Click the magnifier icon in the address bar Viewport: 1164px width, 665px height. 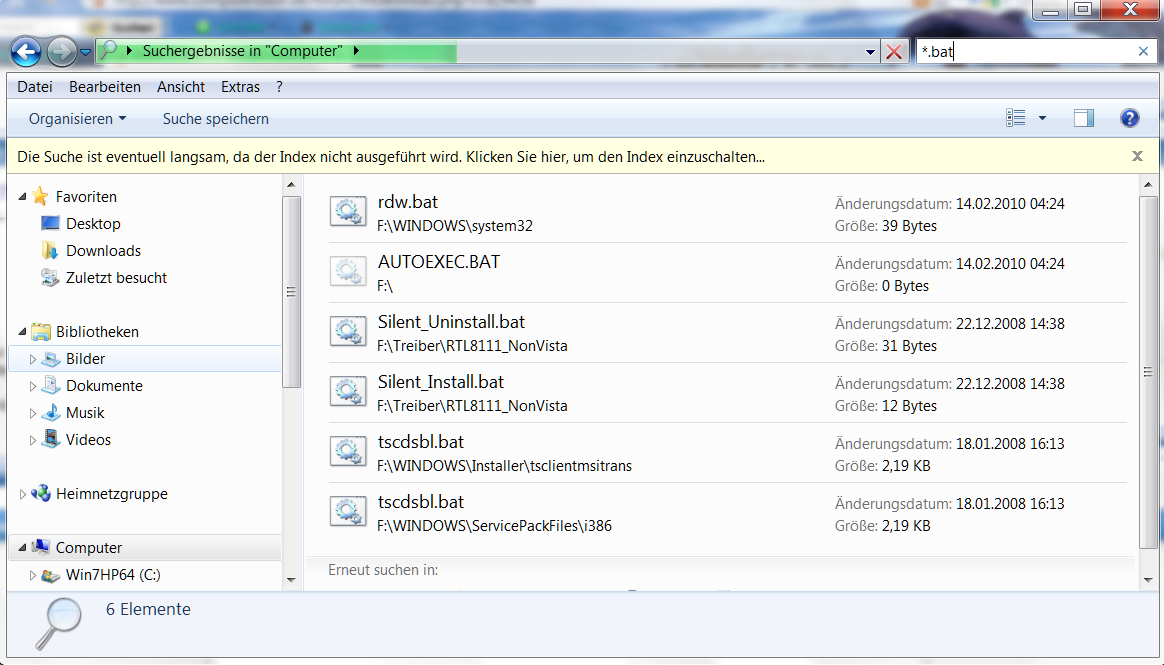click(x=108, y=50)
